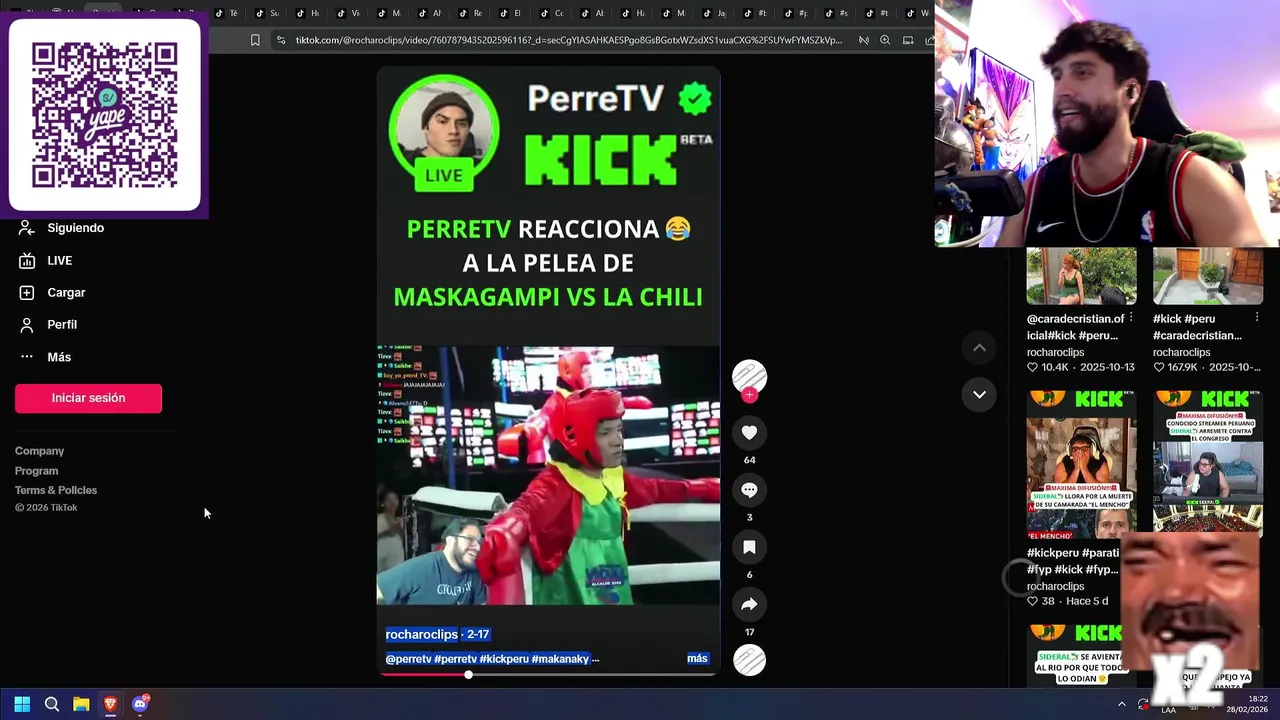Viewport: 1280px width, 720px height.
Task: Go to previous video with up arrow
Action: pyautogui.click(x=979, y=348)
